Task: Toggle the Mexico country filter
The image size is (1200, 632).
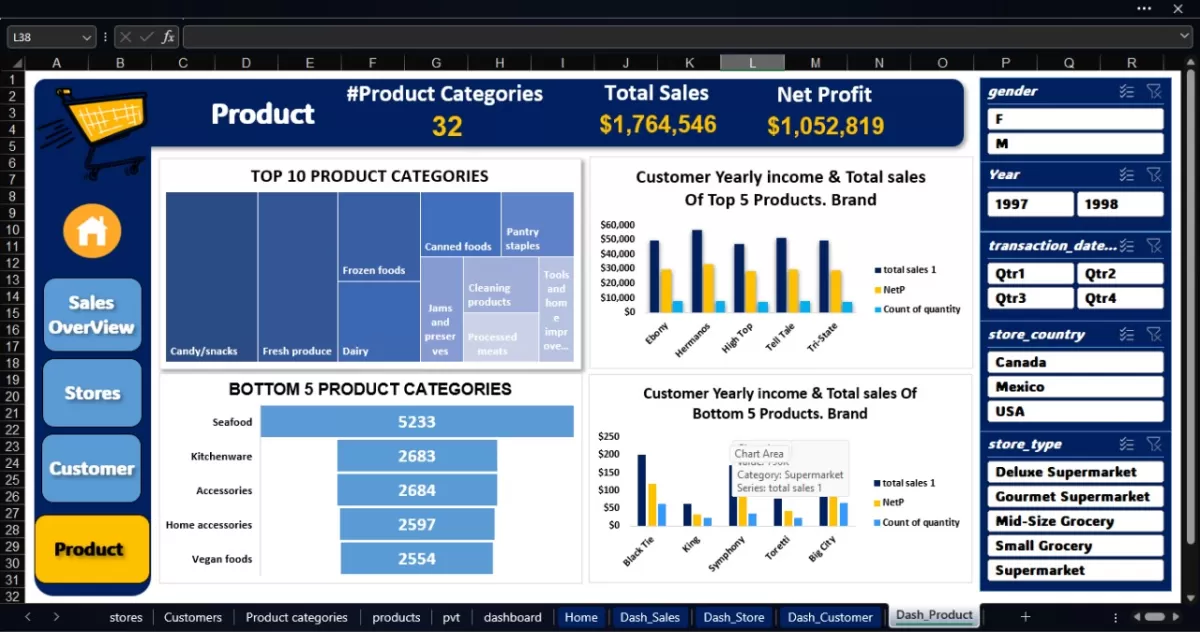Action: pos(1075,387)
